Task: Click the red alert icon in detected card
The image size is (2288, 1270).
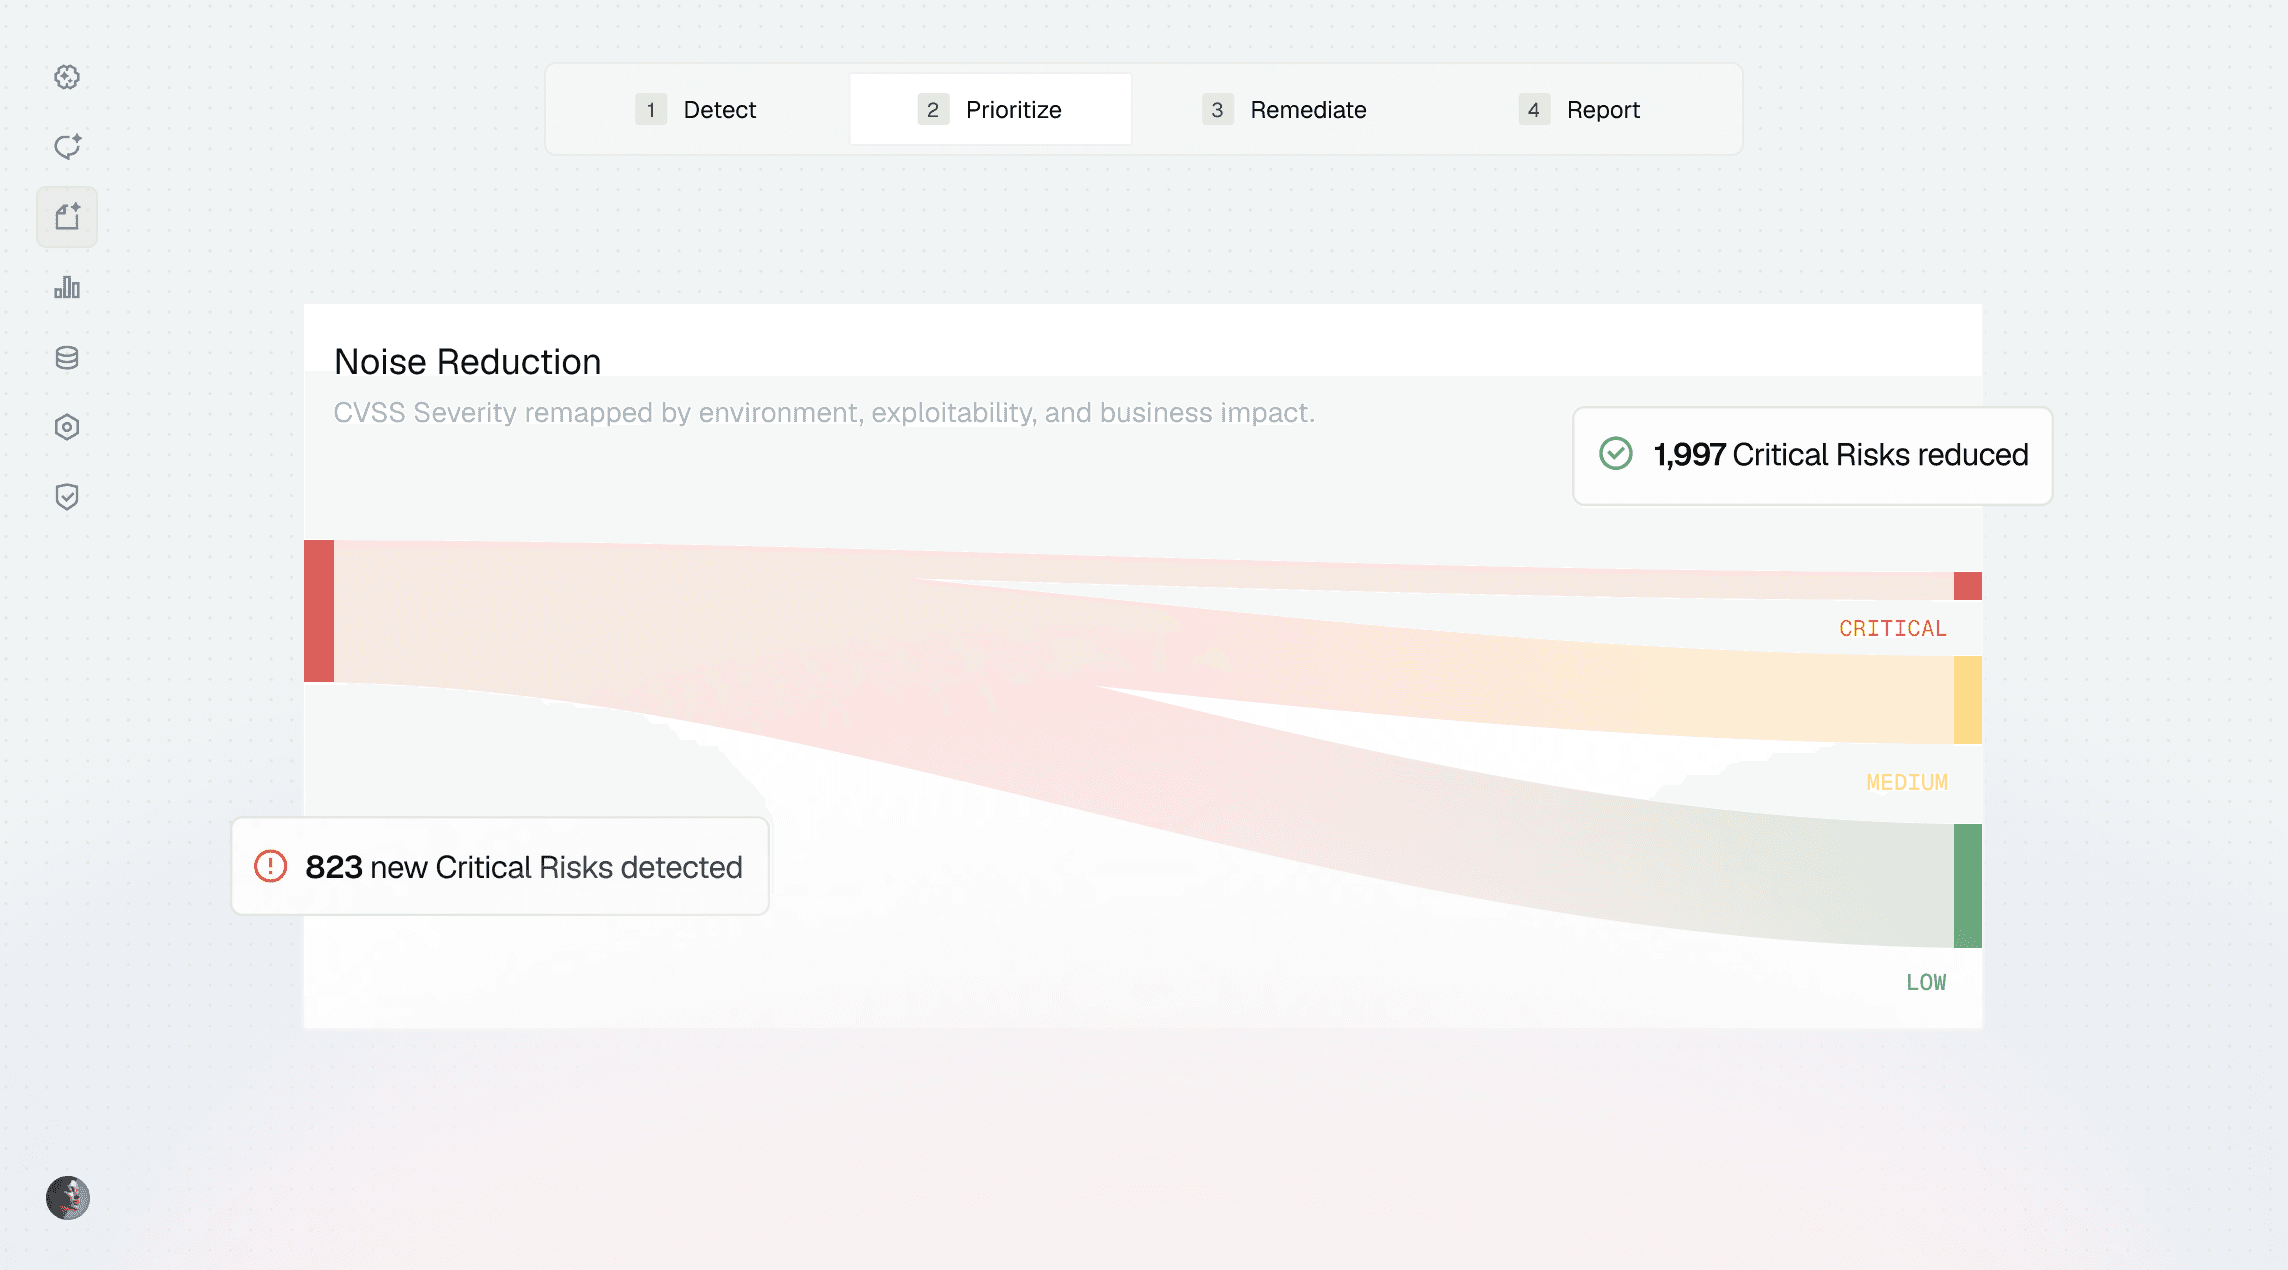Action: click(x=270, y=866)
